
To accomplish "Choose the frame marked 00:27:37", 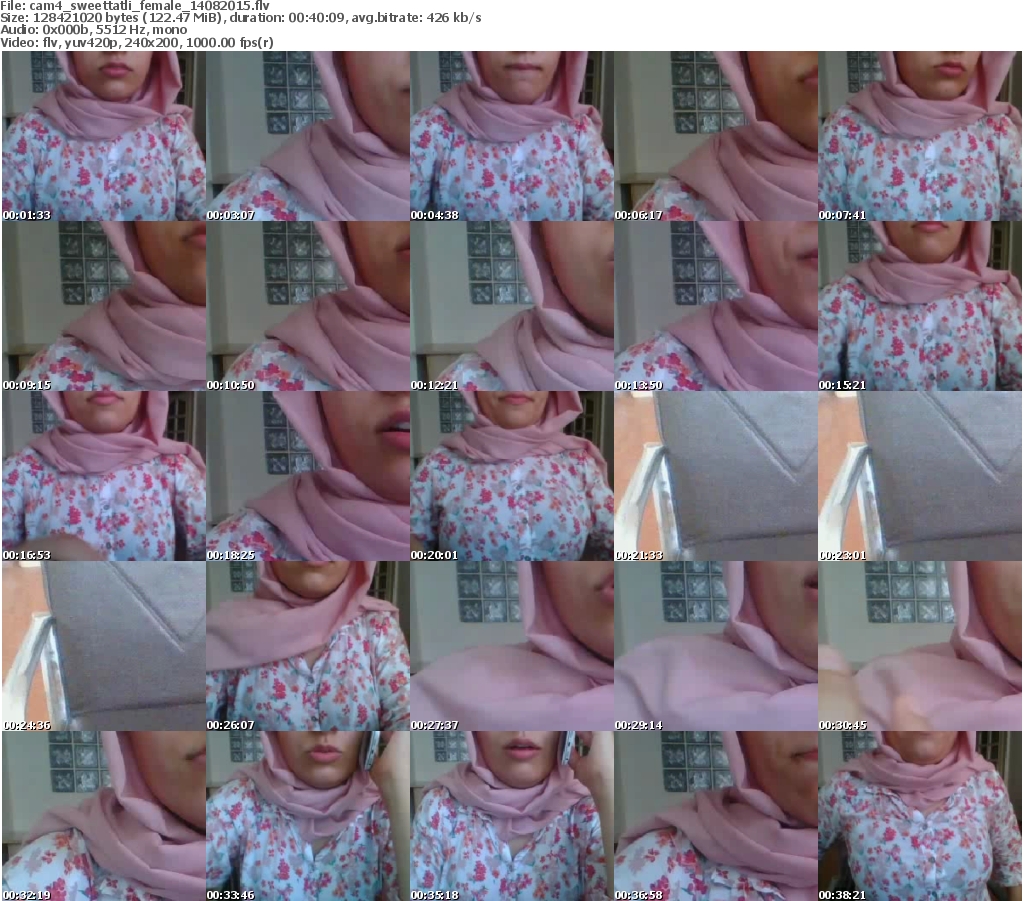I will coord(511,646).
